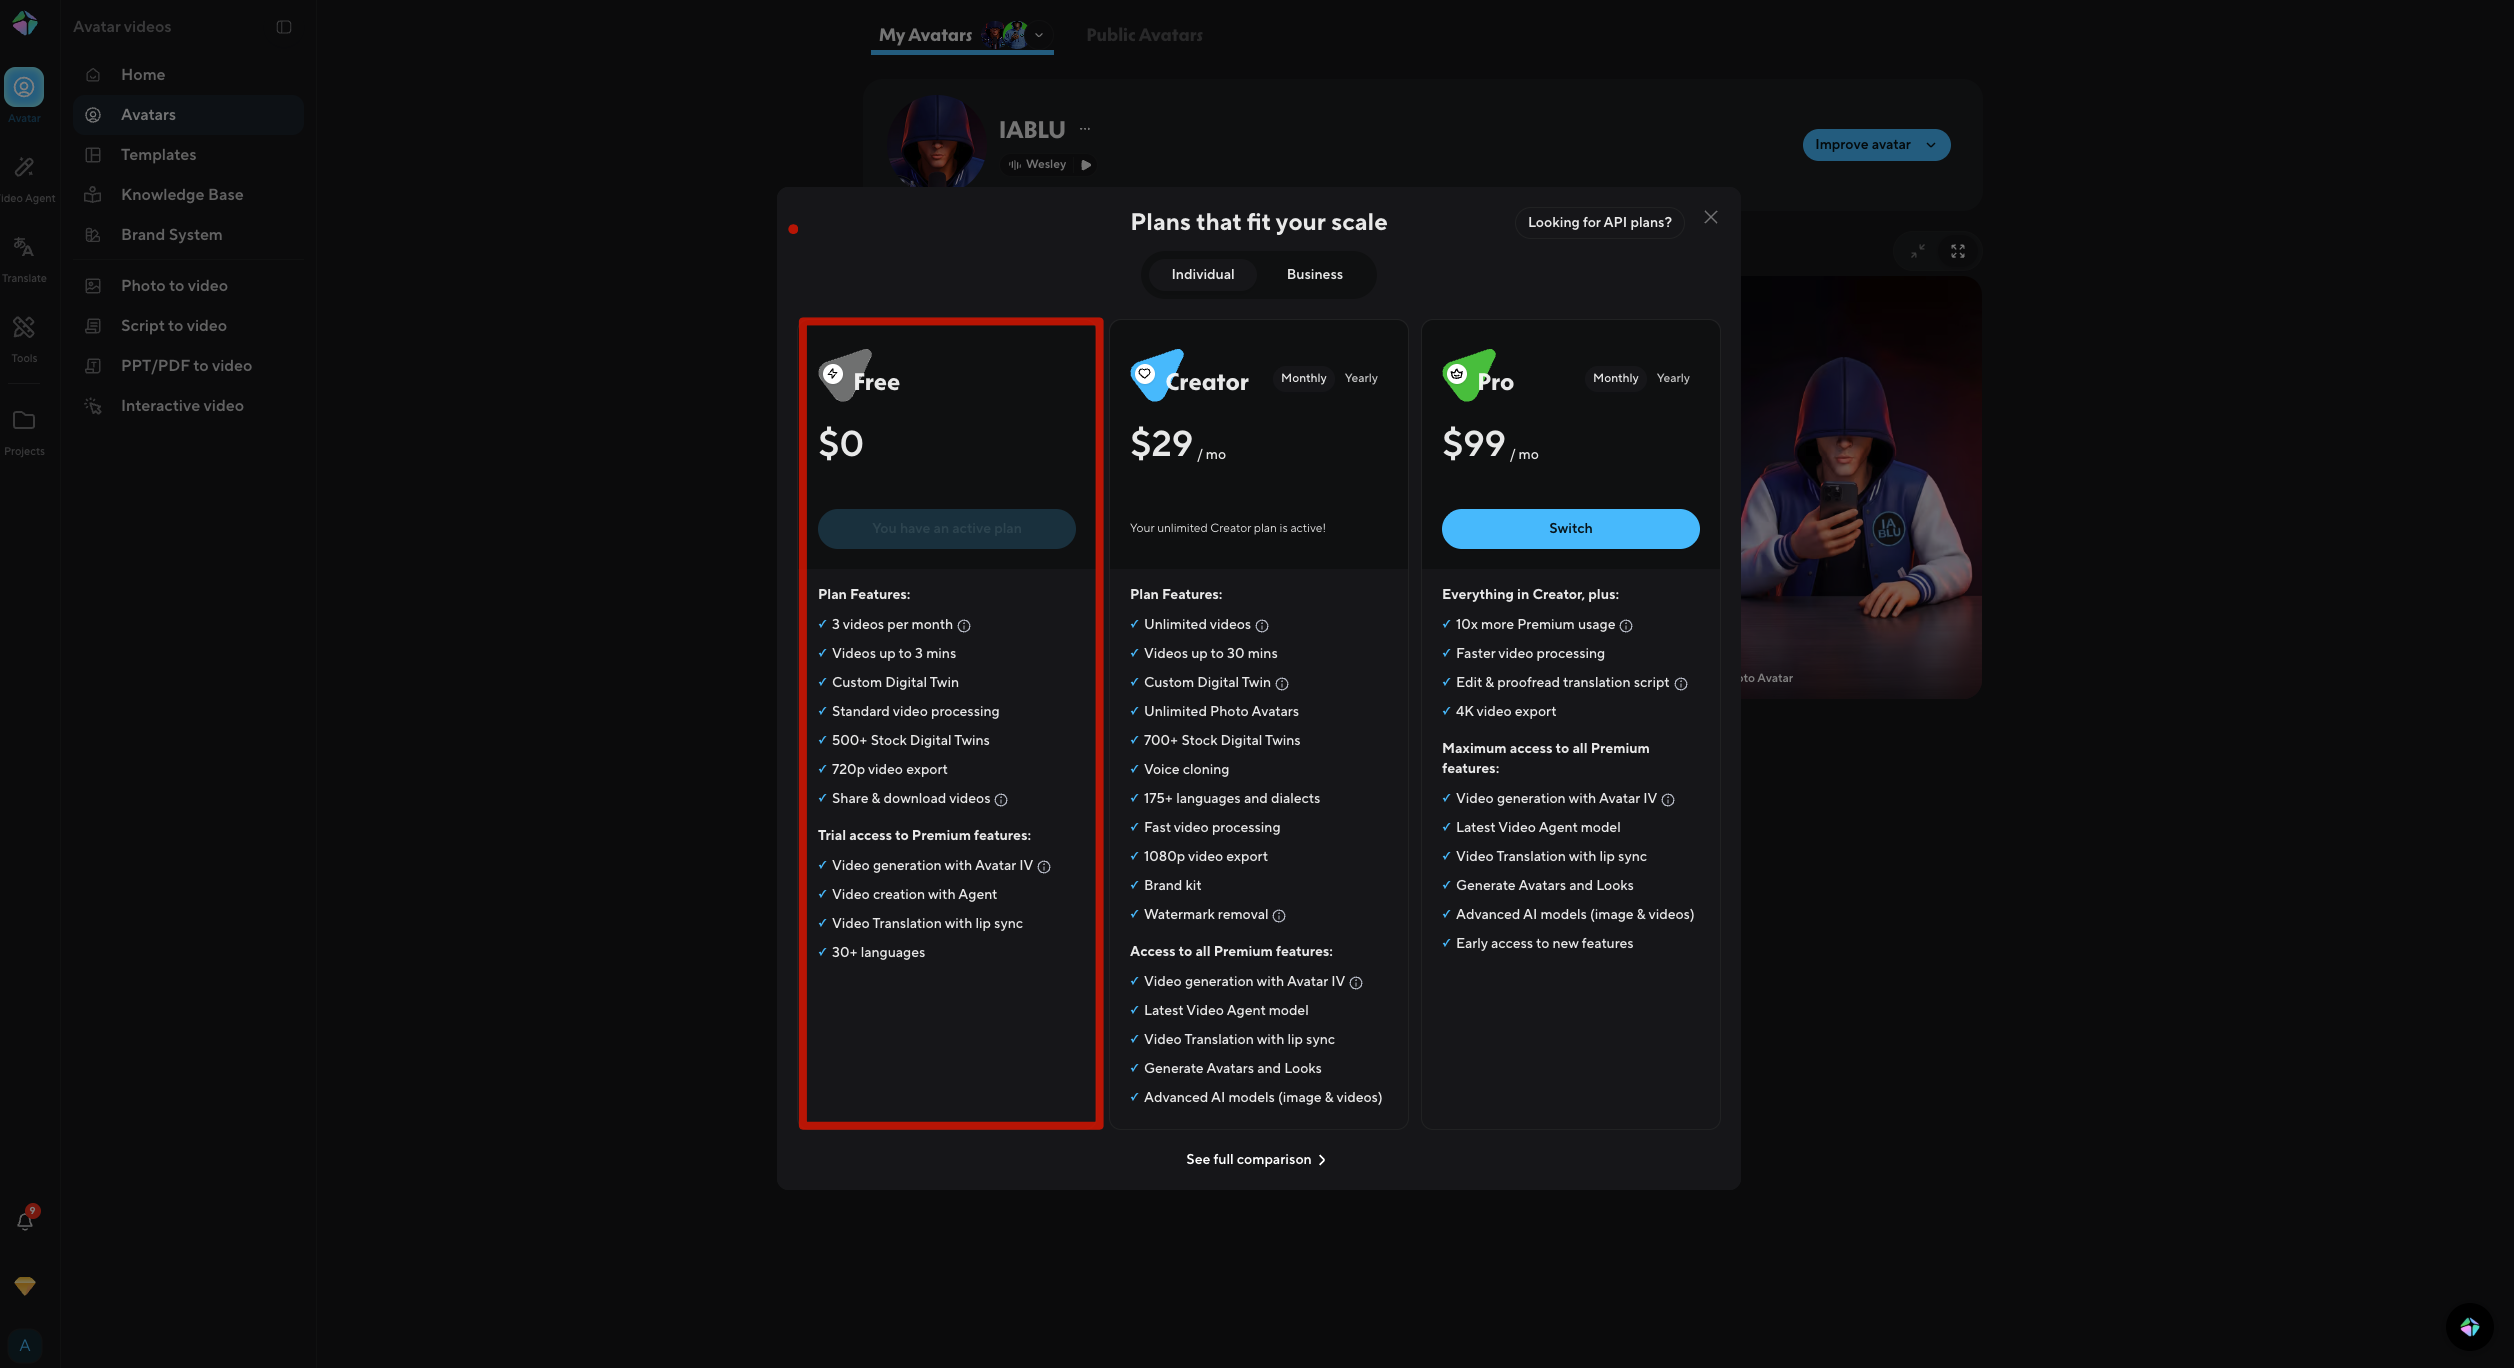Image resolution: width=2514 pixels, height=1368 pixels.
Task: Open the IABLU options ellipsis menu
Action: (1086, 129)
